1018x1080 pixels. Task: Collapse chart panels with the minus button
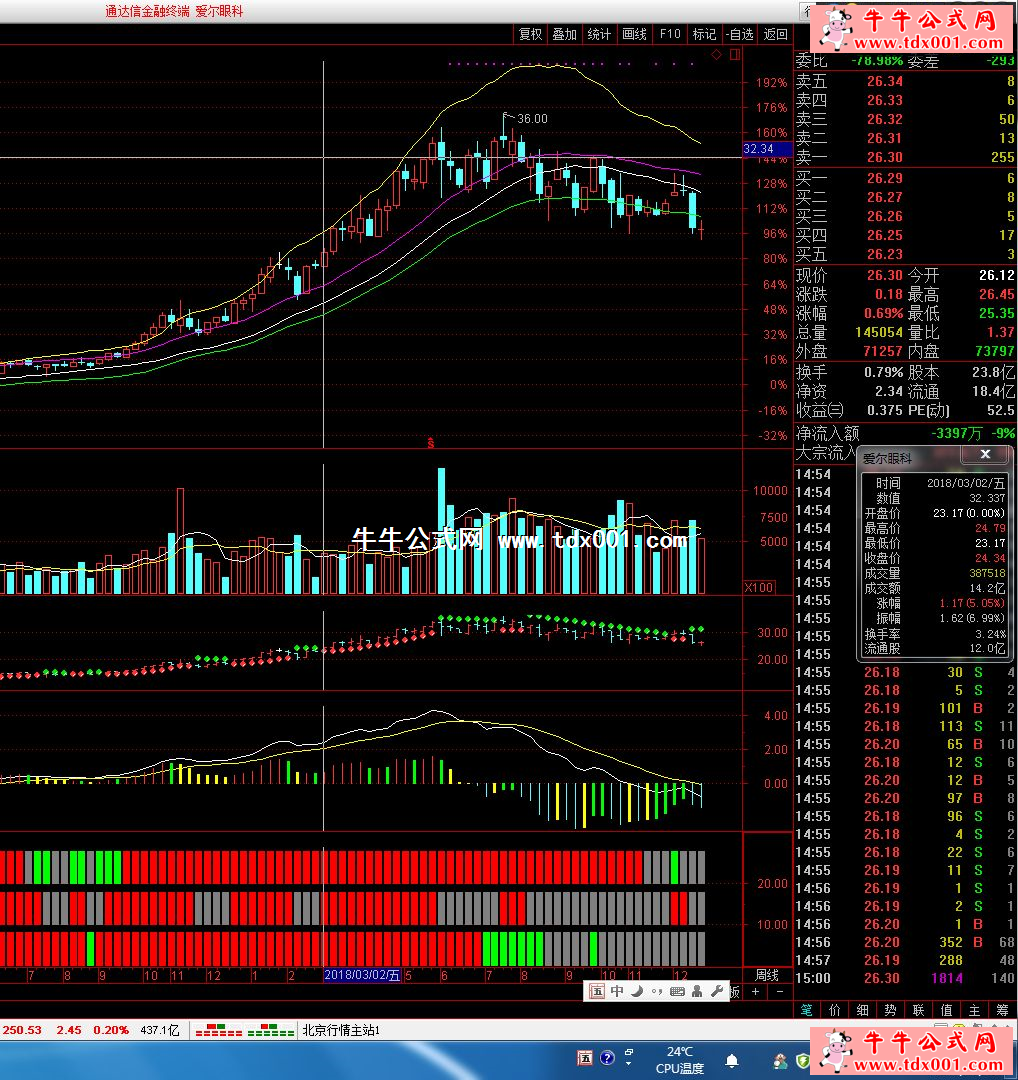[x=779, y=992]
